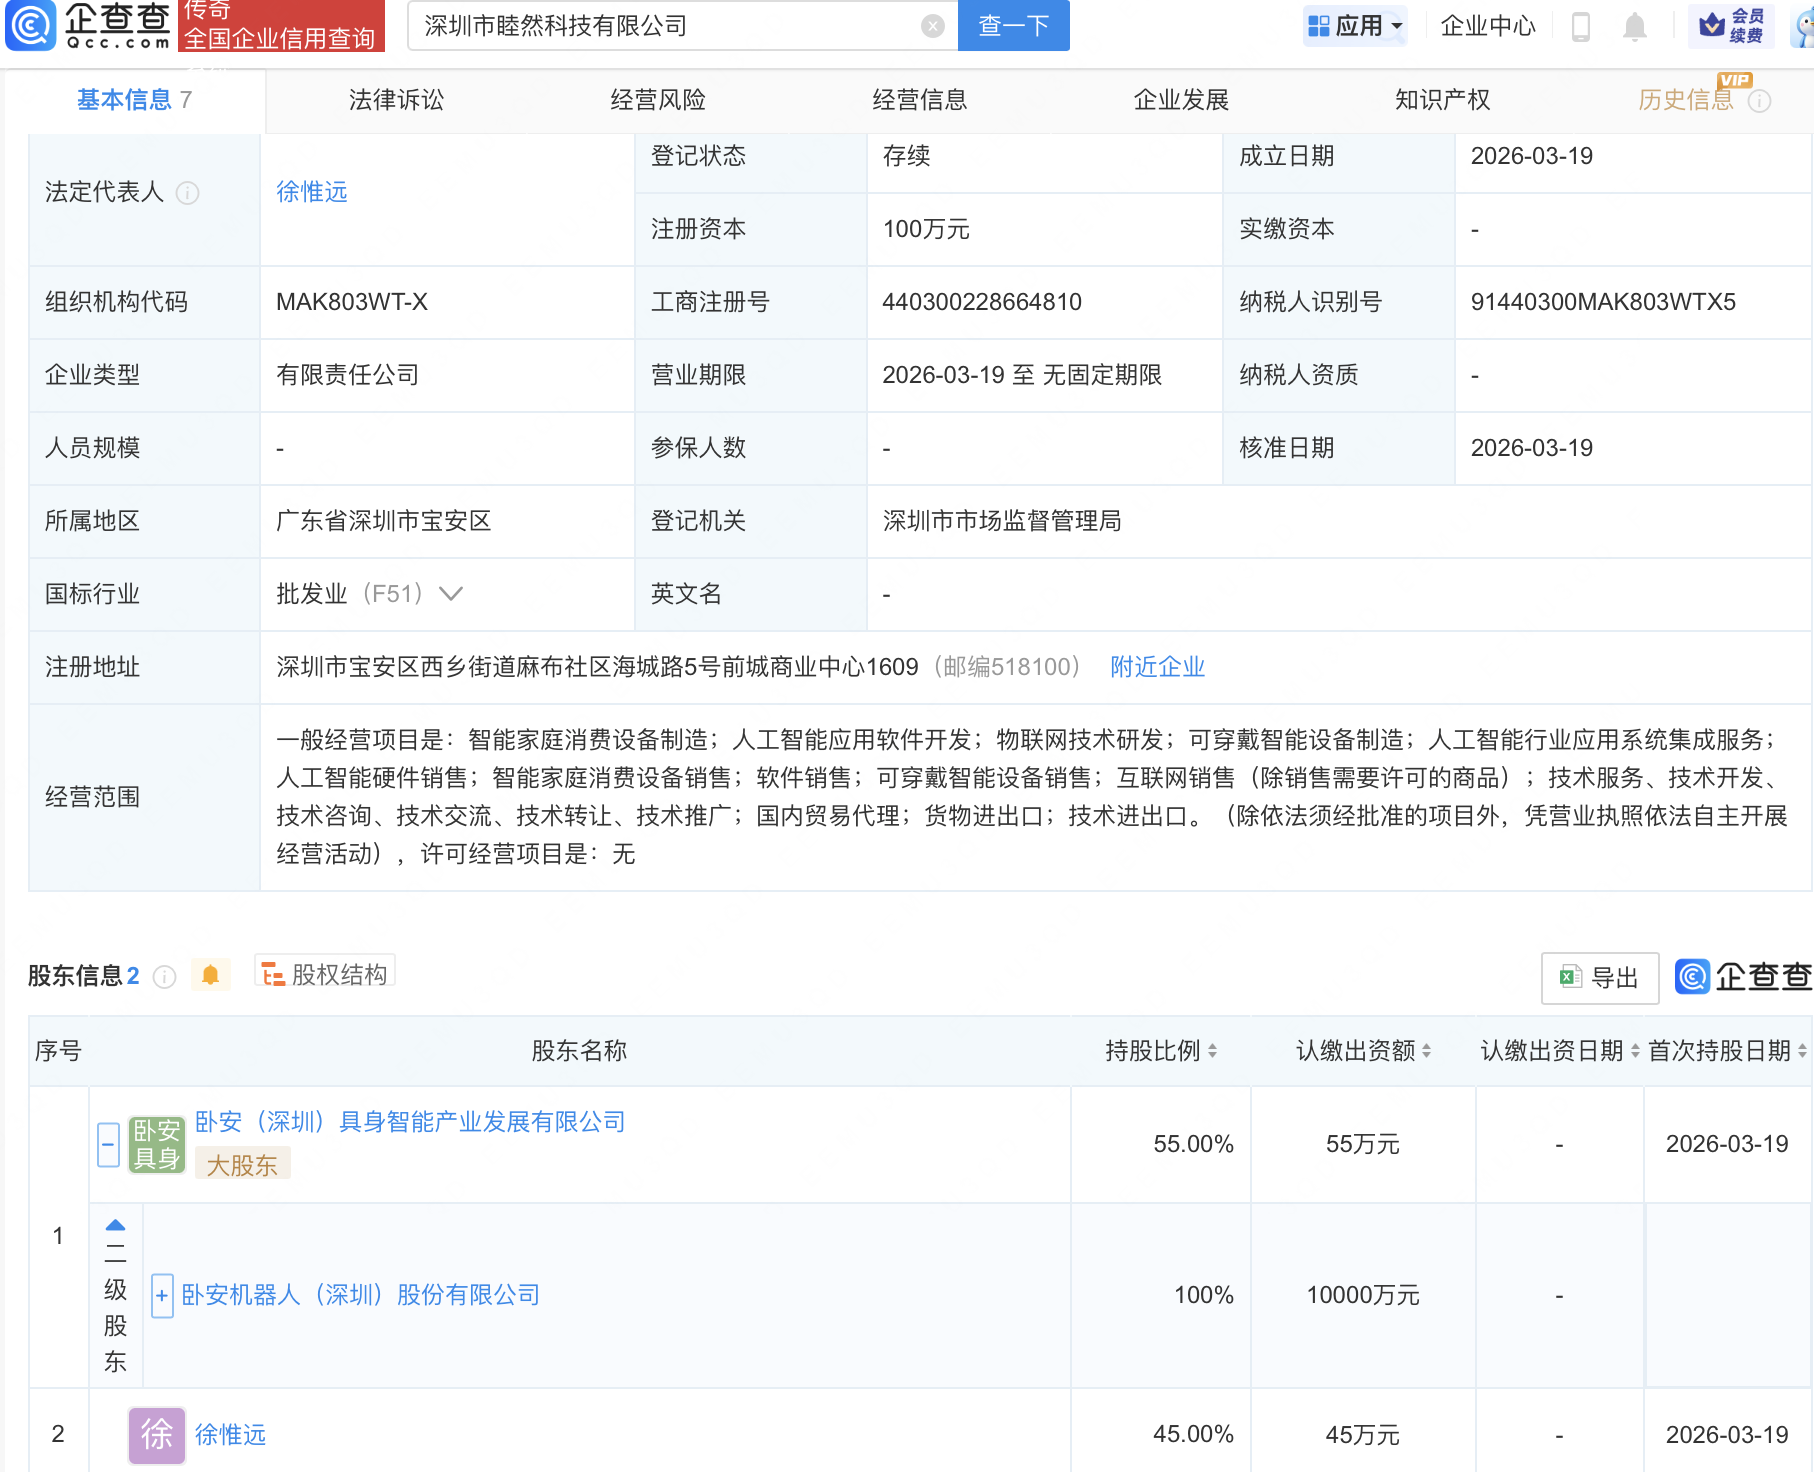This screenshot has width=1814, height=1472.
Task: Click the Excel icon on the 导出 button
Action: pyautogui.click(x=1569, y=977)
